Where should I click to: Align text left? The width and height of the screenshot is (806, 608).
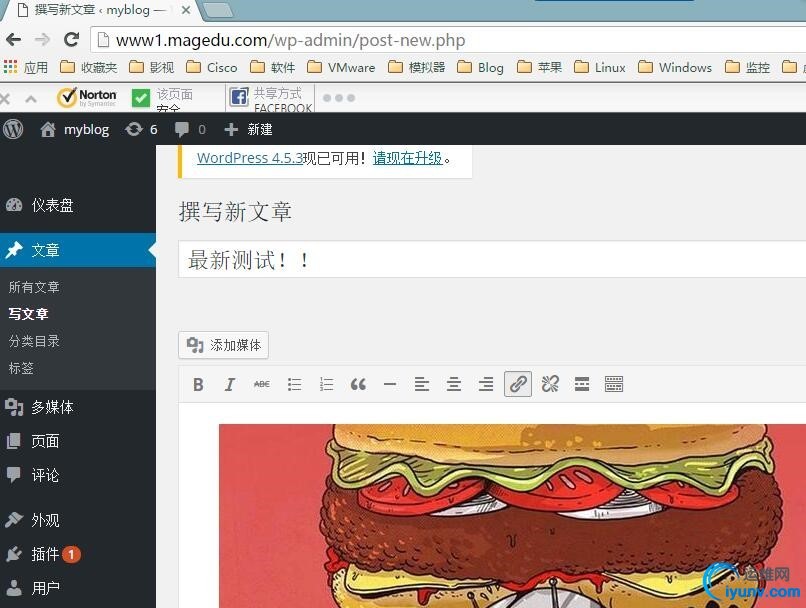click(422, 384)
